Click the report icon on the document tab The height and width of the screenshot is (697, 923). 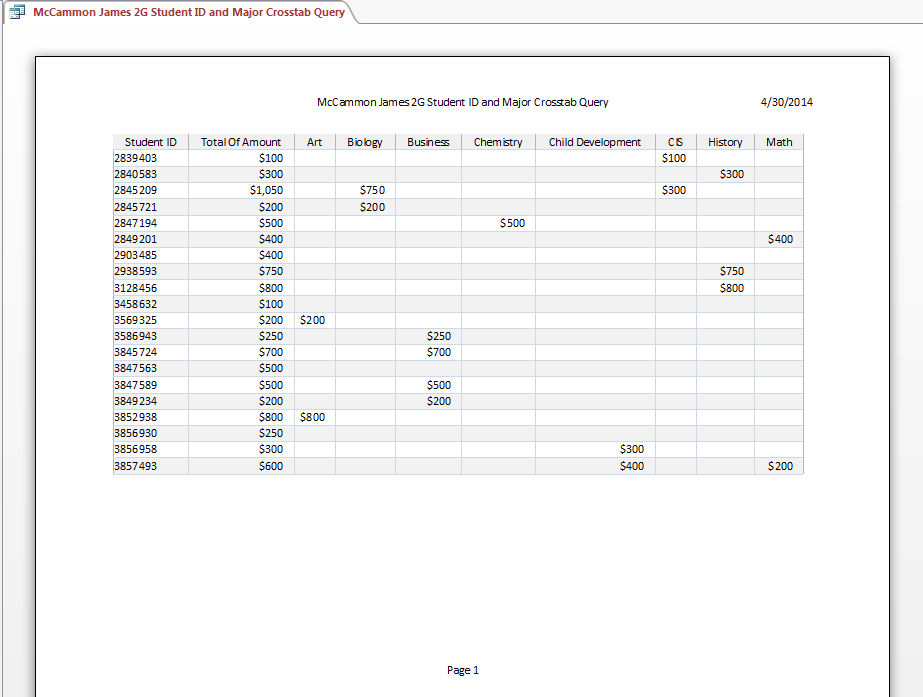[x=17, y=12]
